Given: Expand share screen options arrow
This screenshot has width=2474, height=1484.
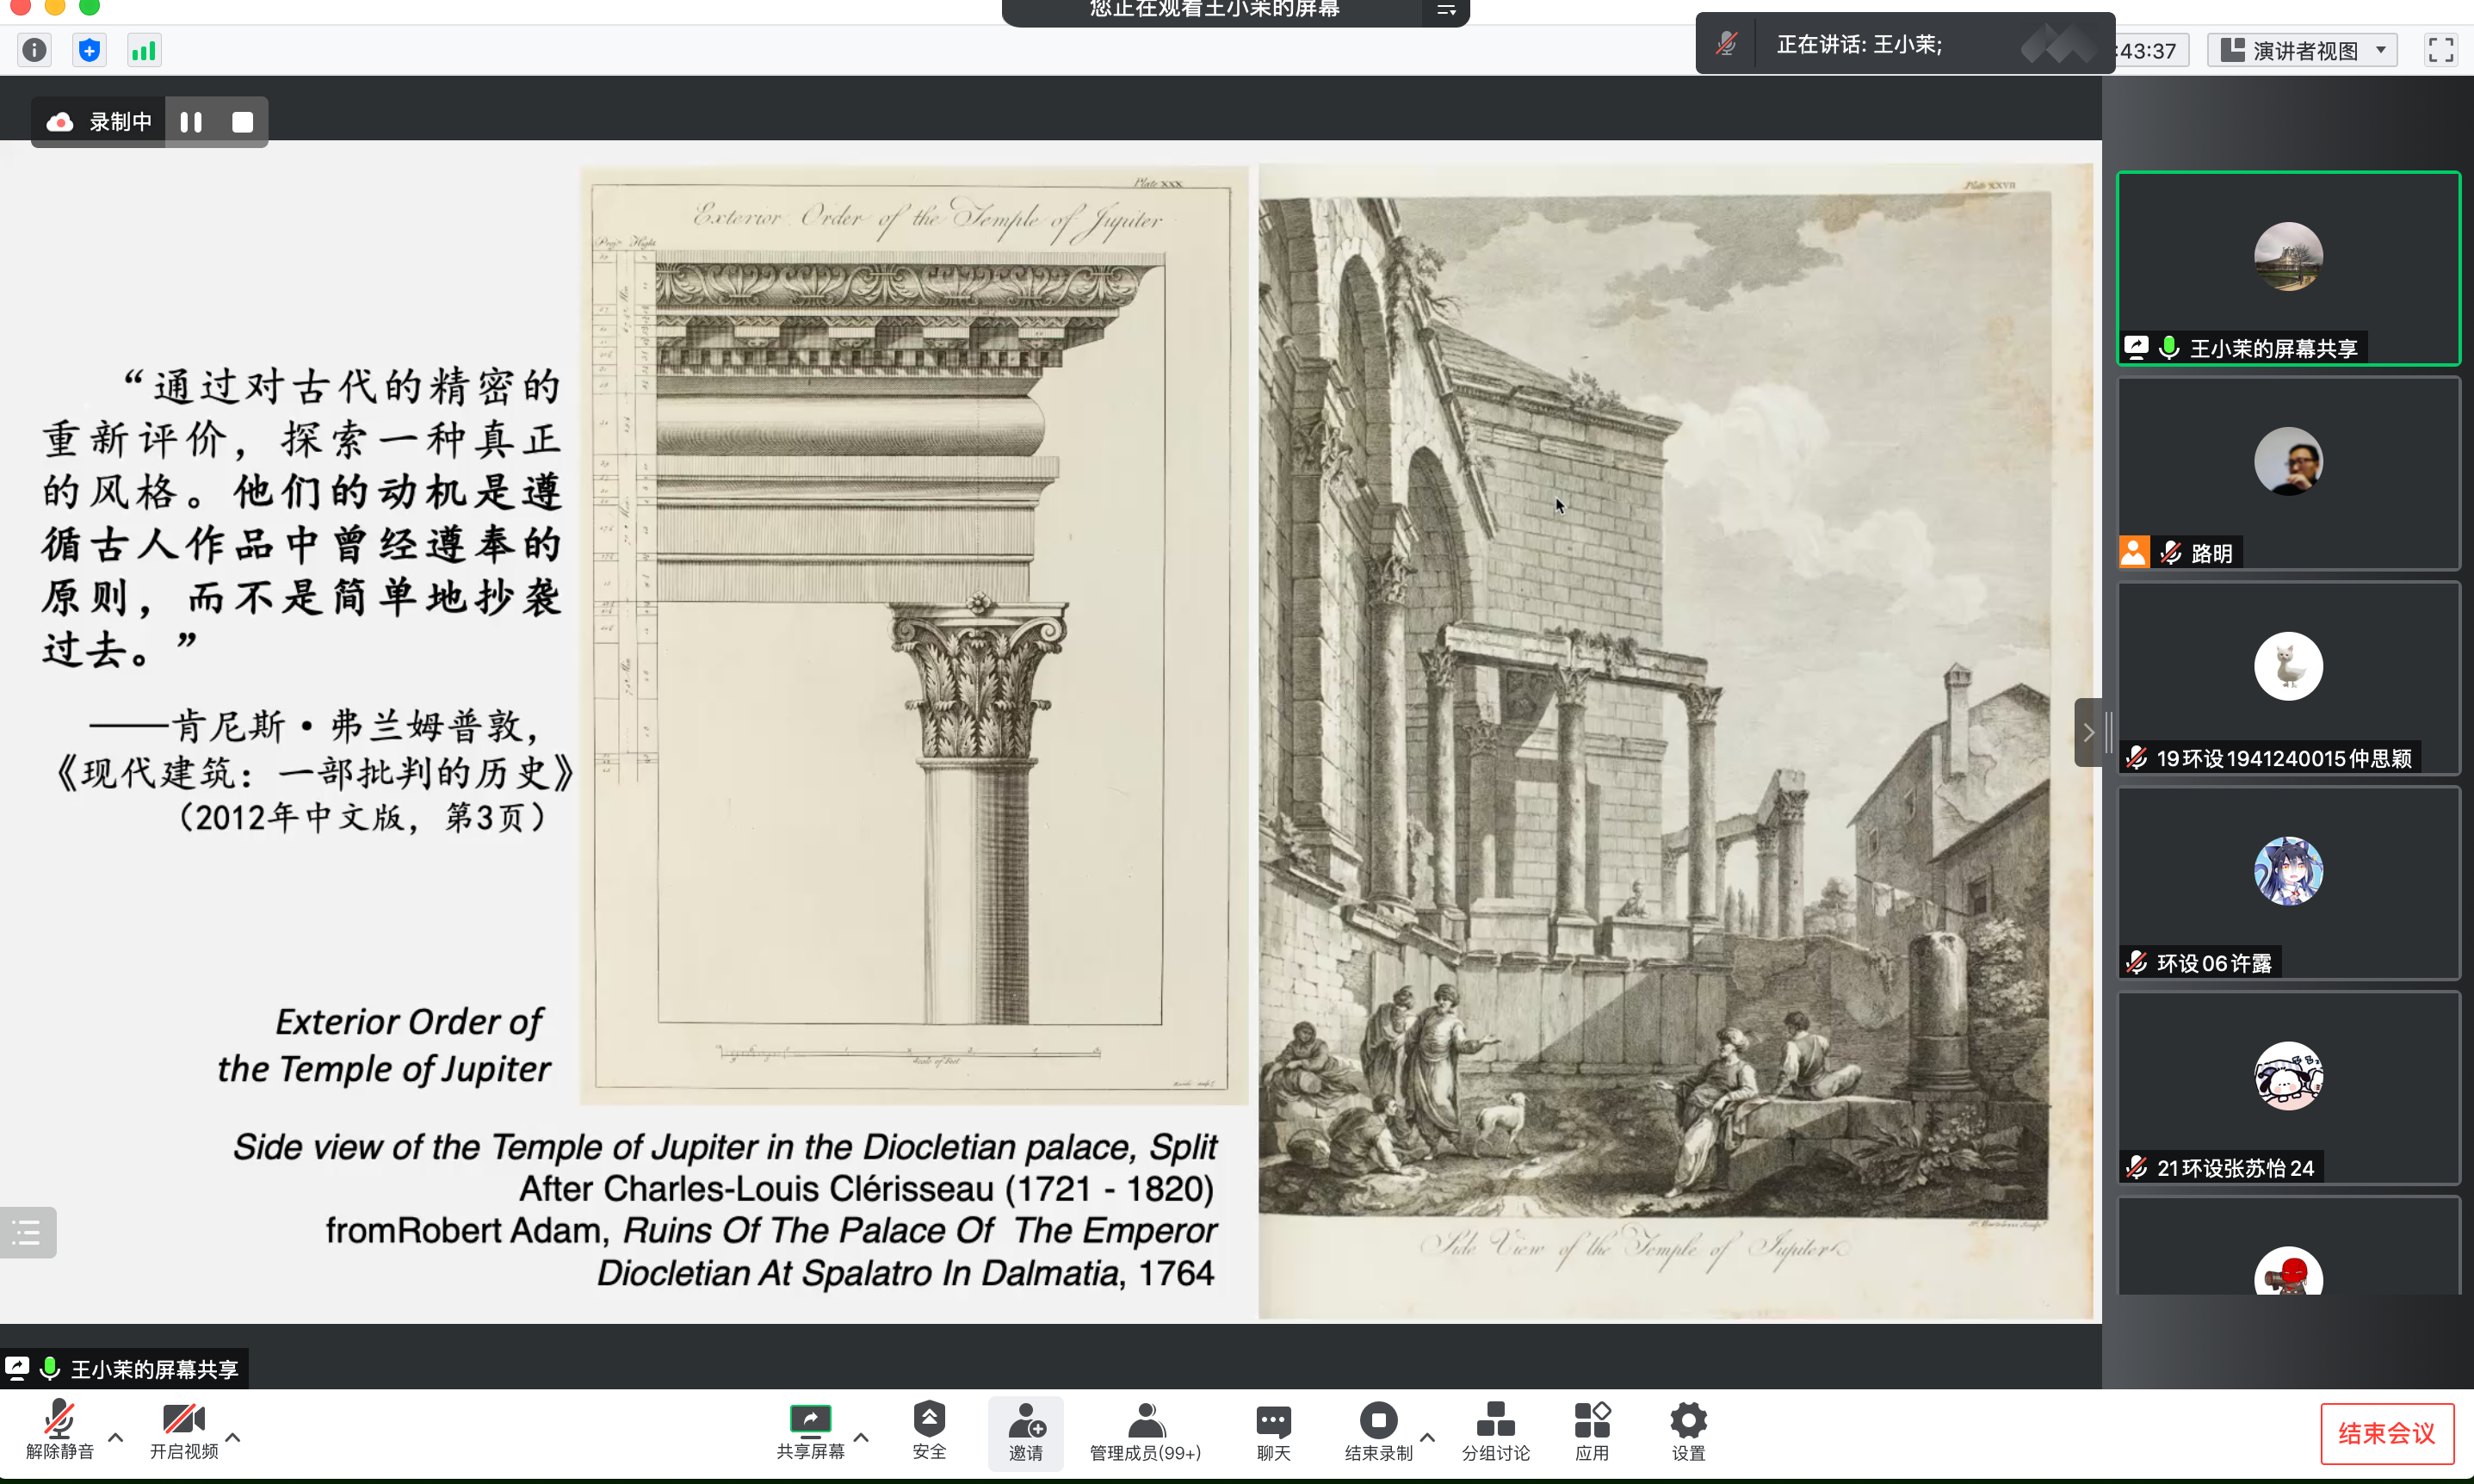Looking at the screenshot, I should [861, 1437].
